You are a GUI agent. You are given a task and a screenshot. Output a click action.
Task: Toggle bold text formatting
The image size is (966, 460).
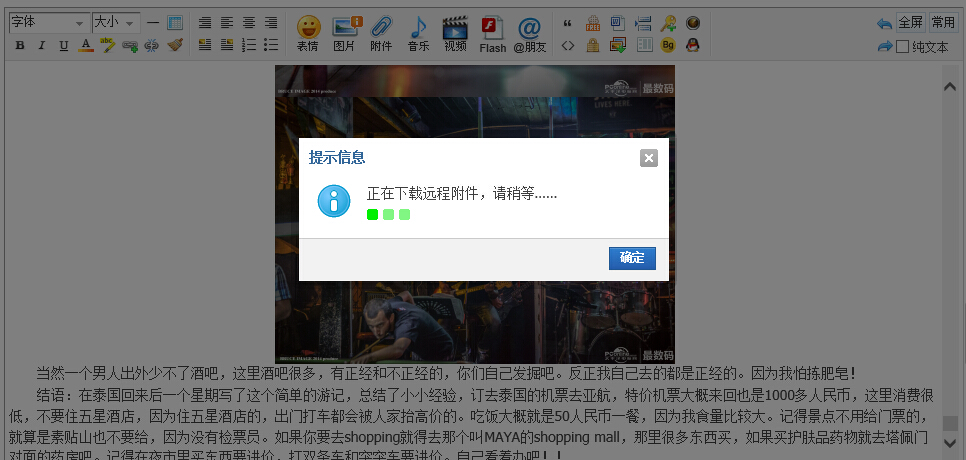[x=20, y=45]
